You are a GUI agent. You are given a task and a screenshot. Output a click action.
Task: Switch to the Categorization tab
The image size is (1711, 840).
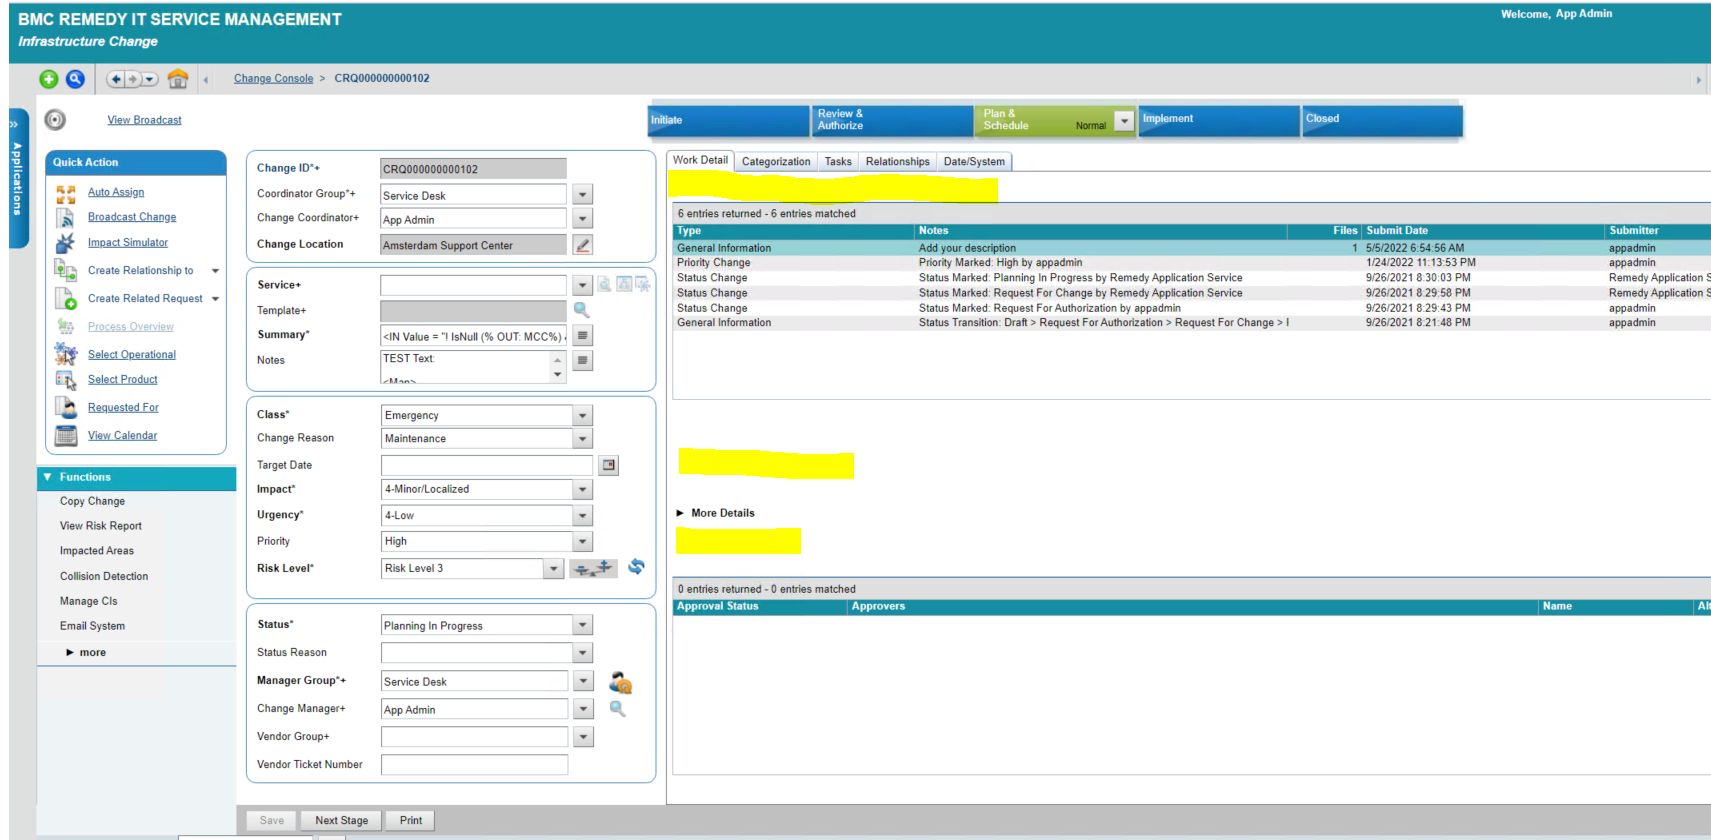click(x=776, y=161)
